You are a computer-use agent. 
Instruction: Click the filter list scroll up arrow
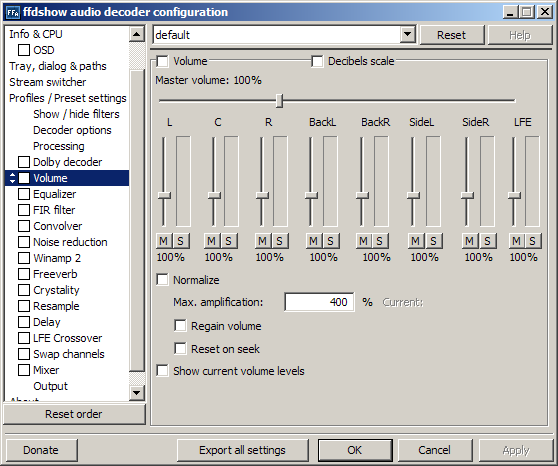[x=137, y=34]
